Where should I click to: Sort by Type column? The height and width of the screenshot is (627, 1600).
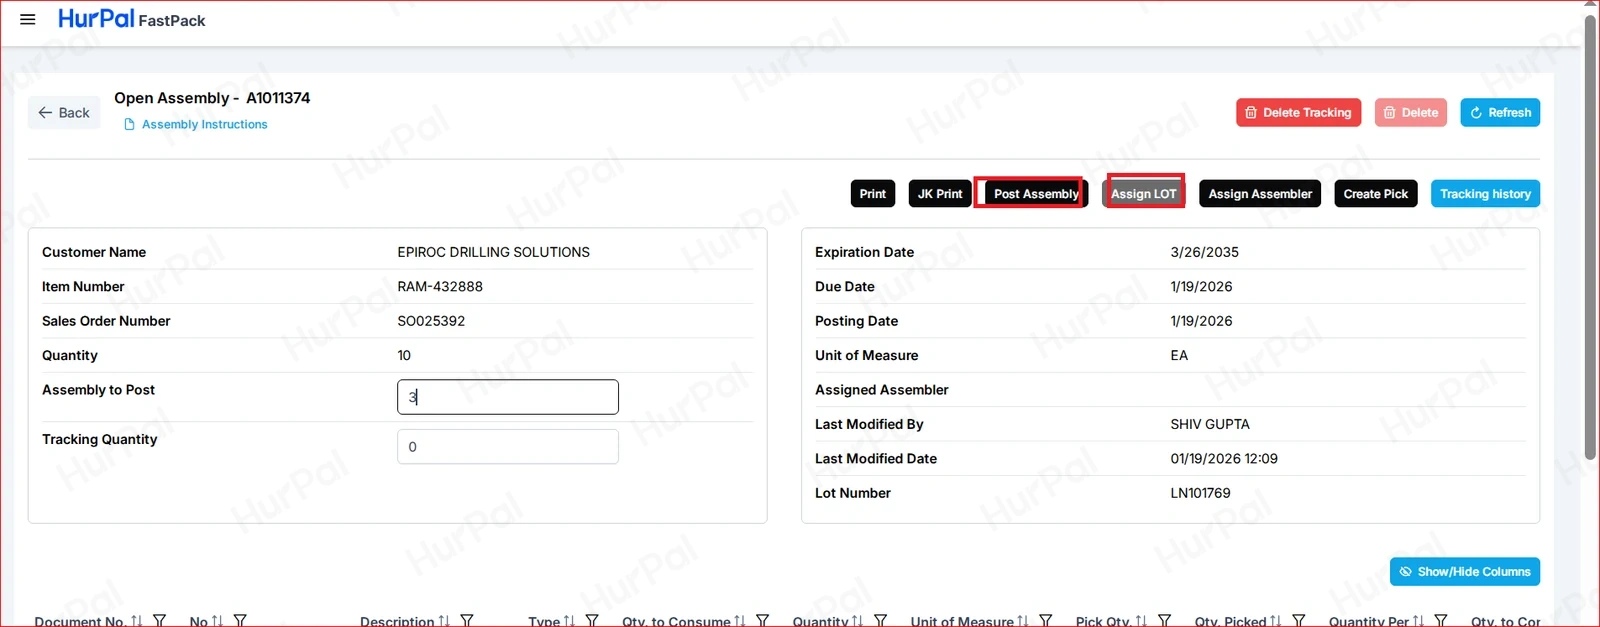pyautogui.click(x=569, y=621)
